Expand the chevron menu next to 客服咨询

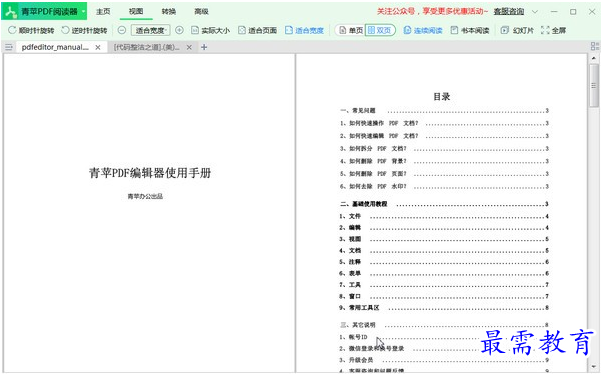(x=535, y=12)
